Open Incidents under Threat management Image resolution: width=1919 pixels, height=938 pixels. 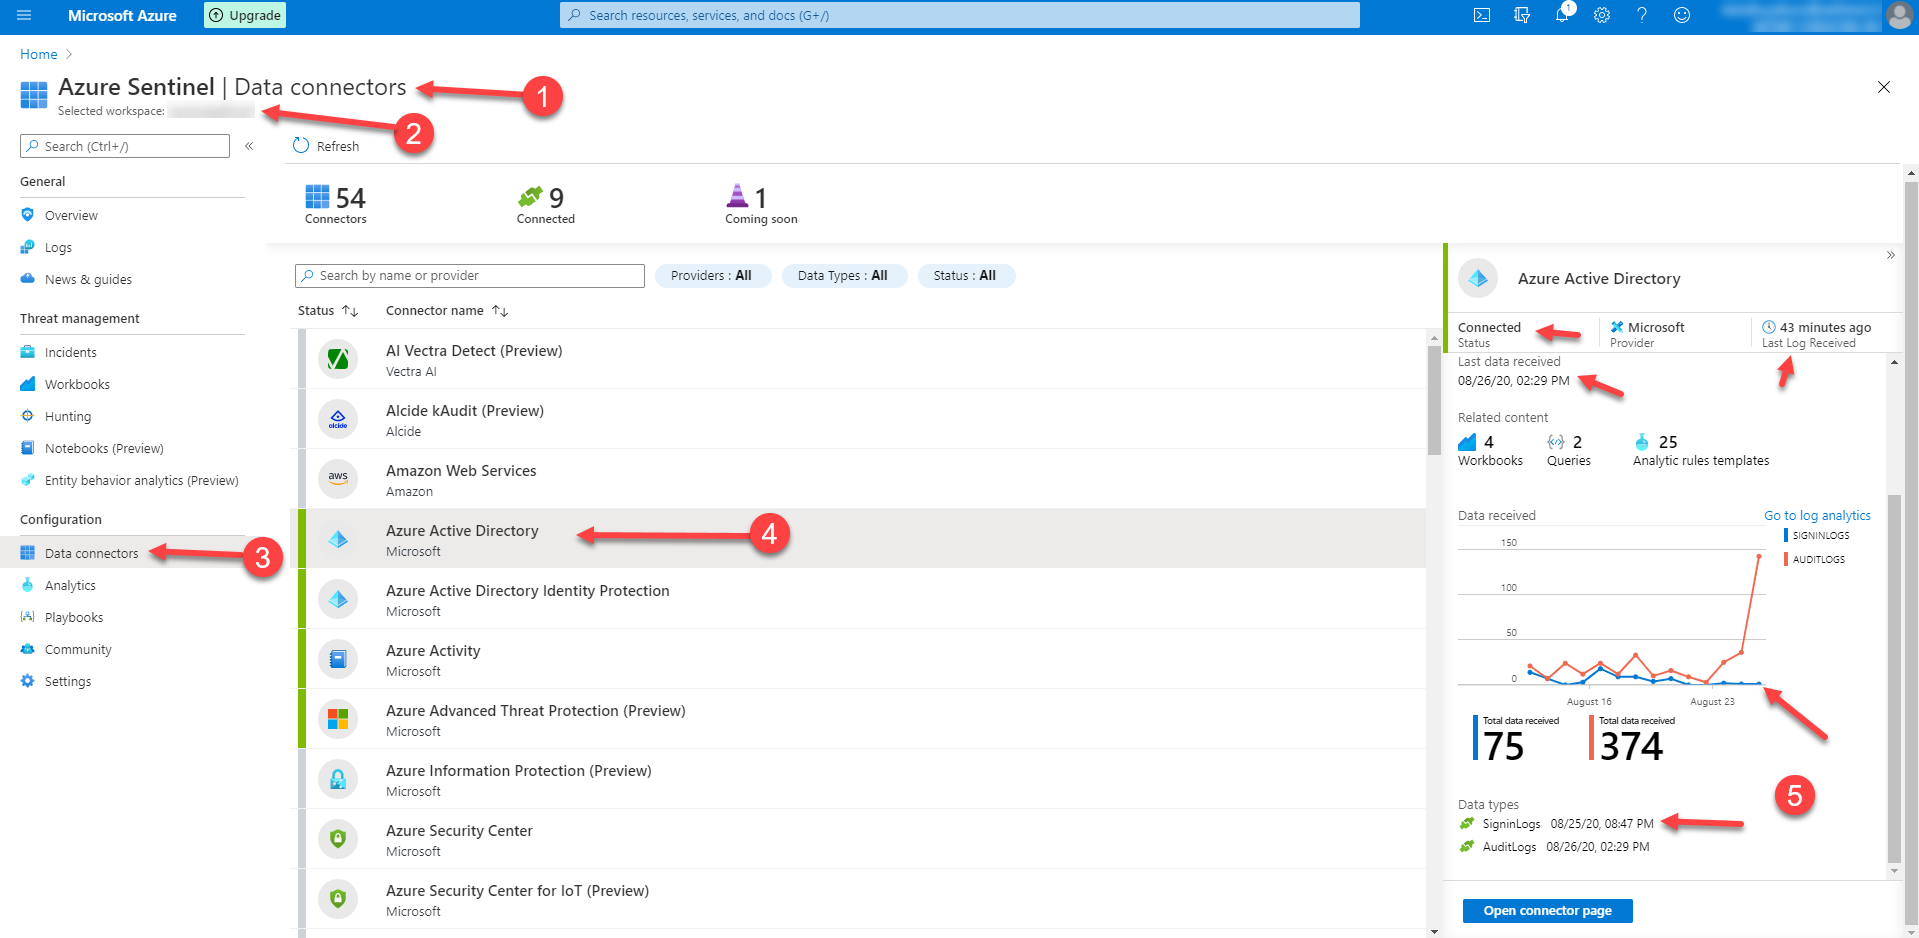click(x=69, y=352)
